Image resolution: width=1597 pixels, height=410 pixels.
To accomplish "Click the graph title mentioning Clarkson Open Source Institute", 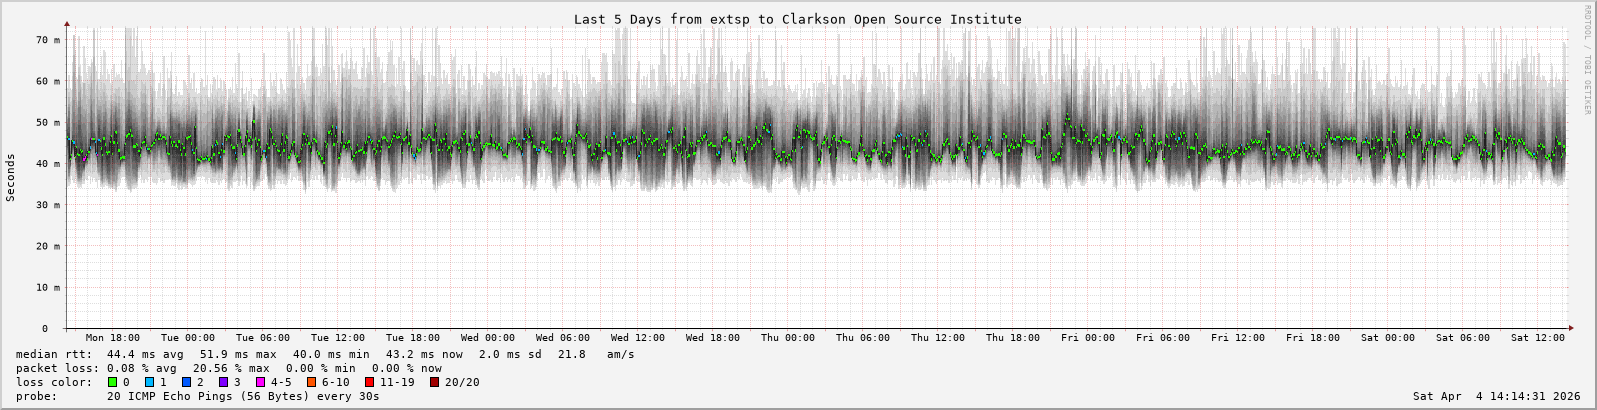I will coord(797,19).
